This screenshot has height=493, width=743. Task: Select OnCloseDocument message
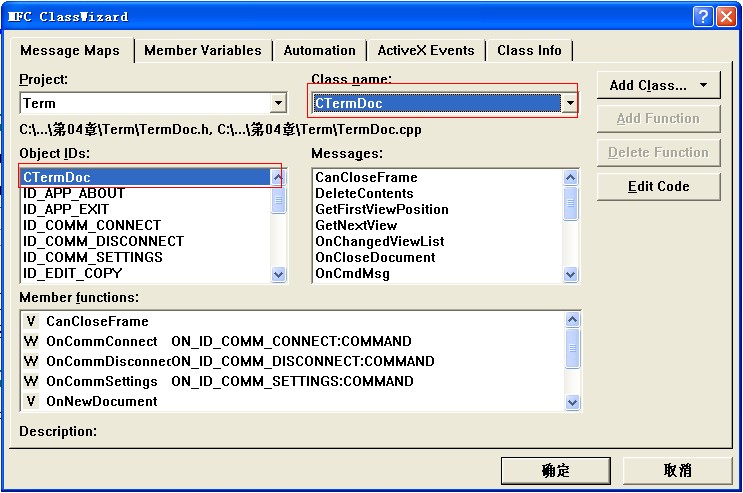pyautogui.click(x=438, y=257)
